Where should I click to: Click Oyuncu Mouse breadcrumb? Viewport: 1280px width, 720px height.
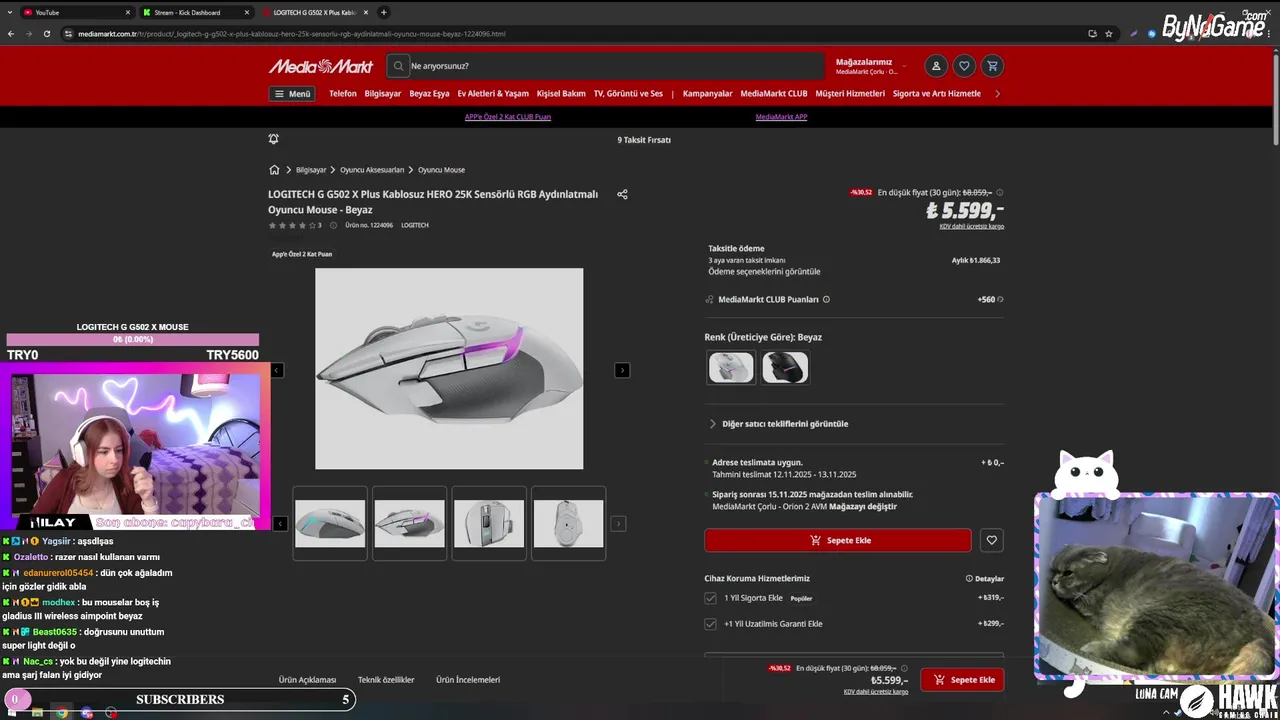point(441,170)
